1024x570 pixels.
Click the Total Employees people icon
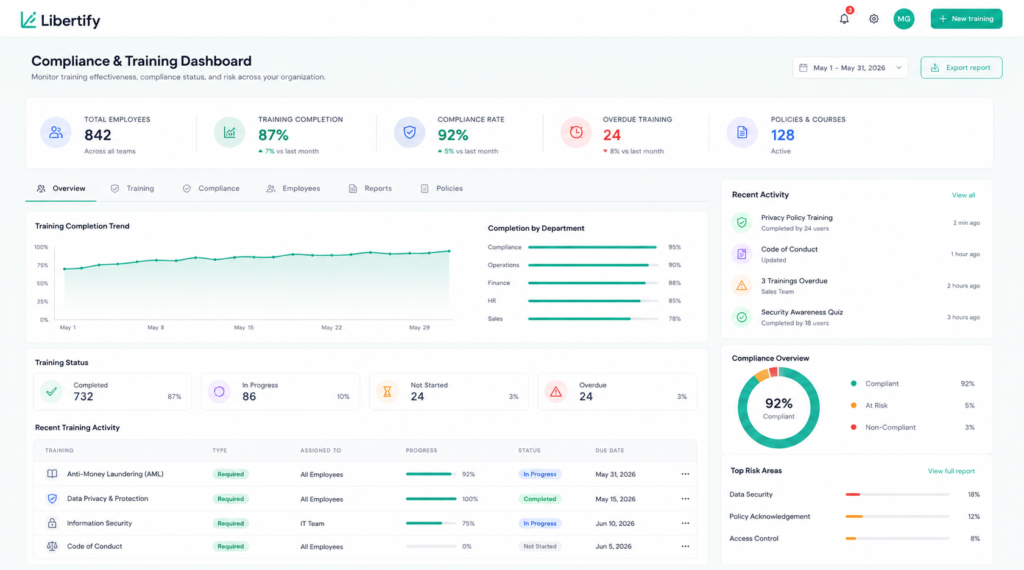[x=56, y=133]
